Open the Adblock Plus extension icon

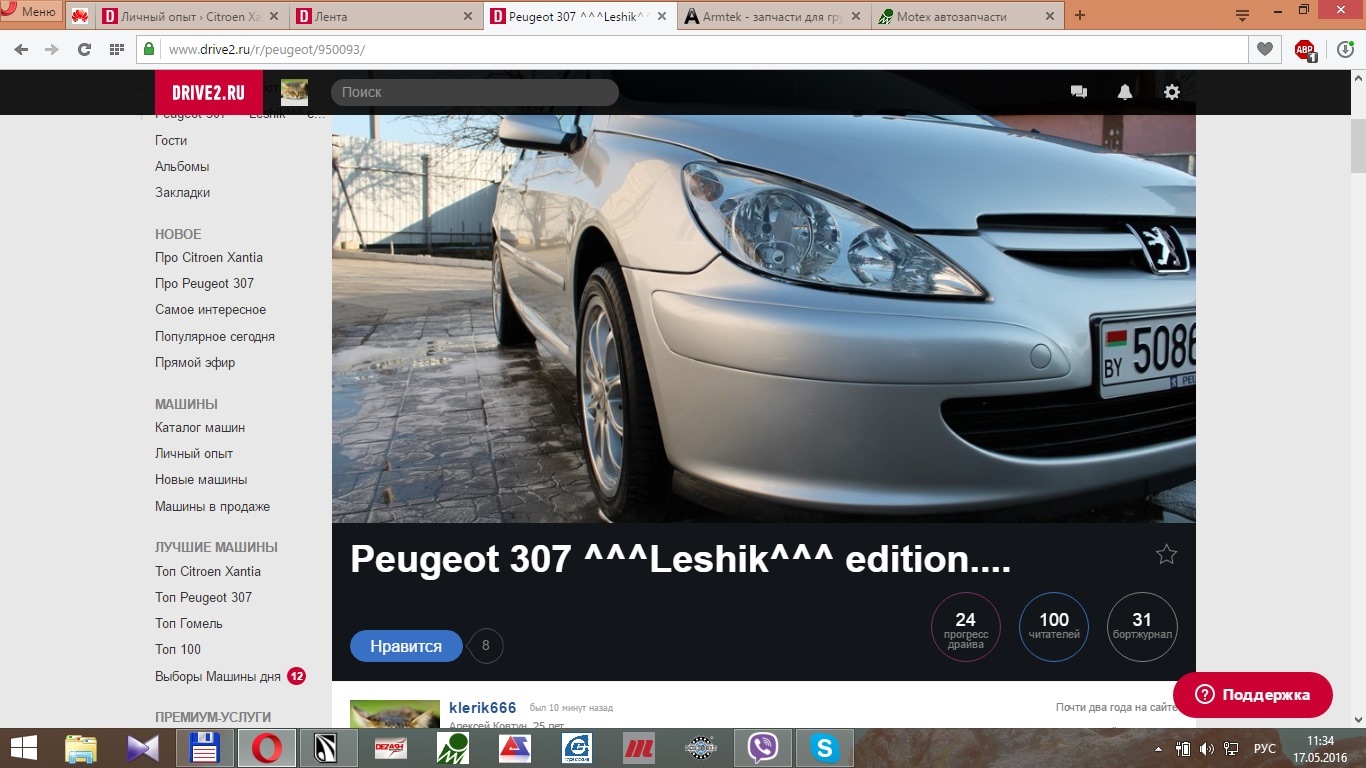tap(1305, 50)
